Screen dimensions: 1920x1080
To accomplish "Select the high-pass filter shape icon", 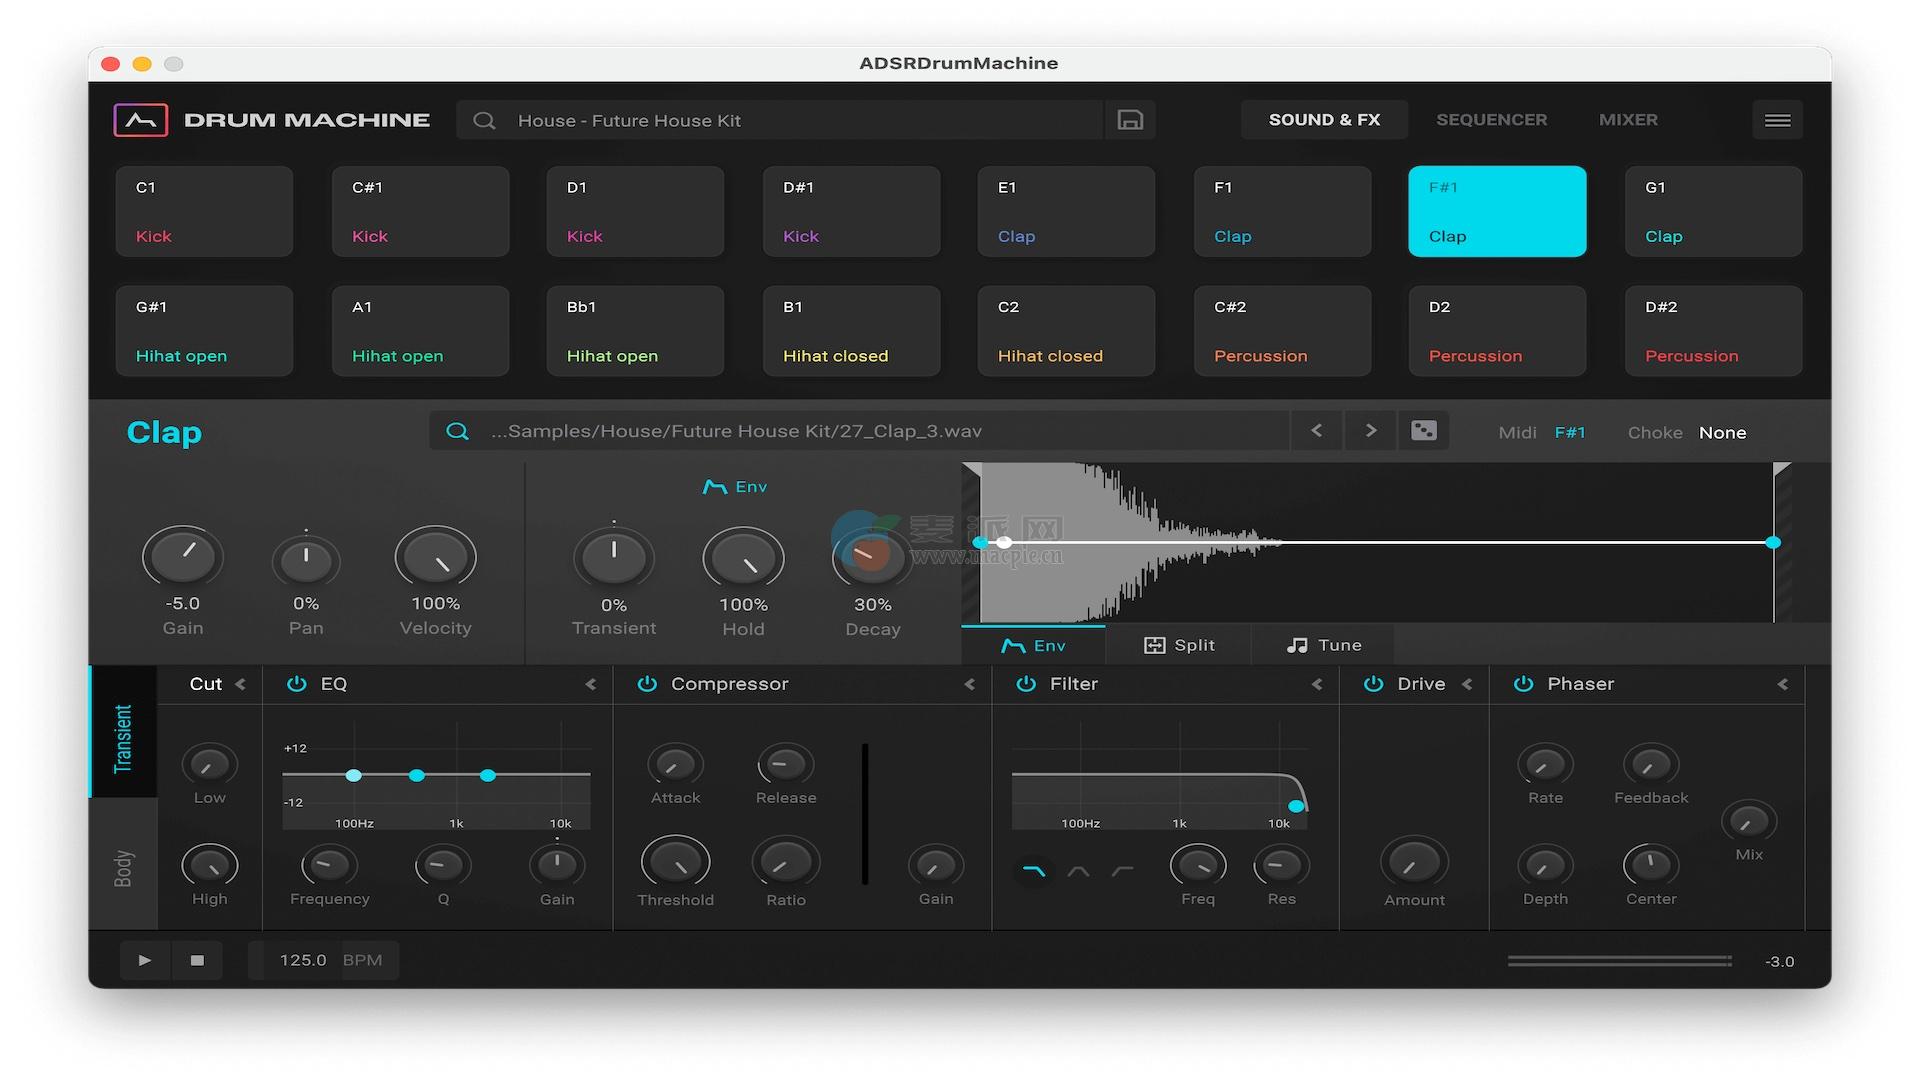I will (1122, 872).
